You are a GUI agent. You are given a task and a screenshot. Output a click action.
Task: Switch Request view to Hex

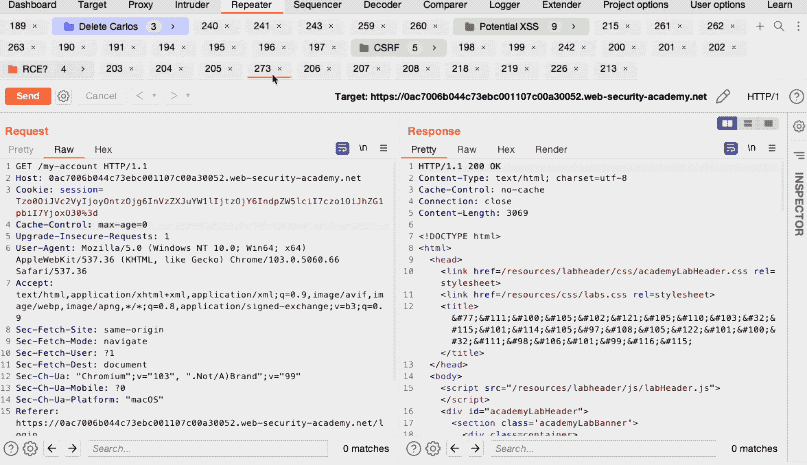[x=103, y=149]
